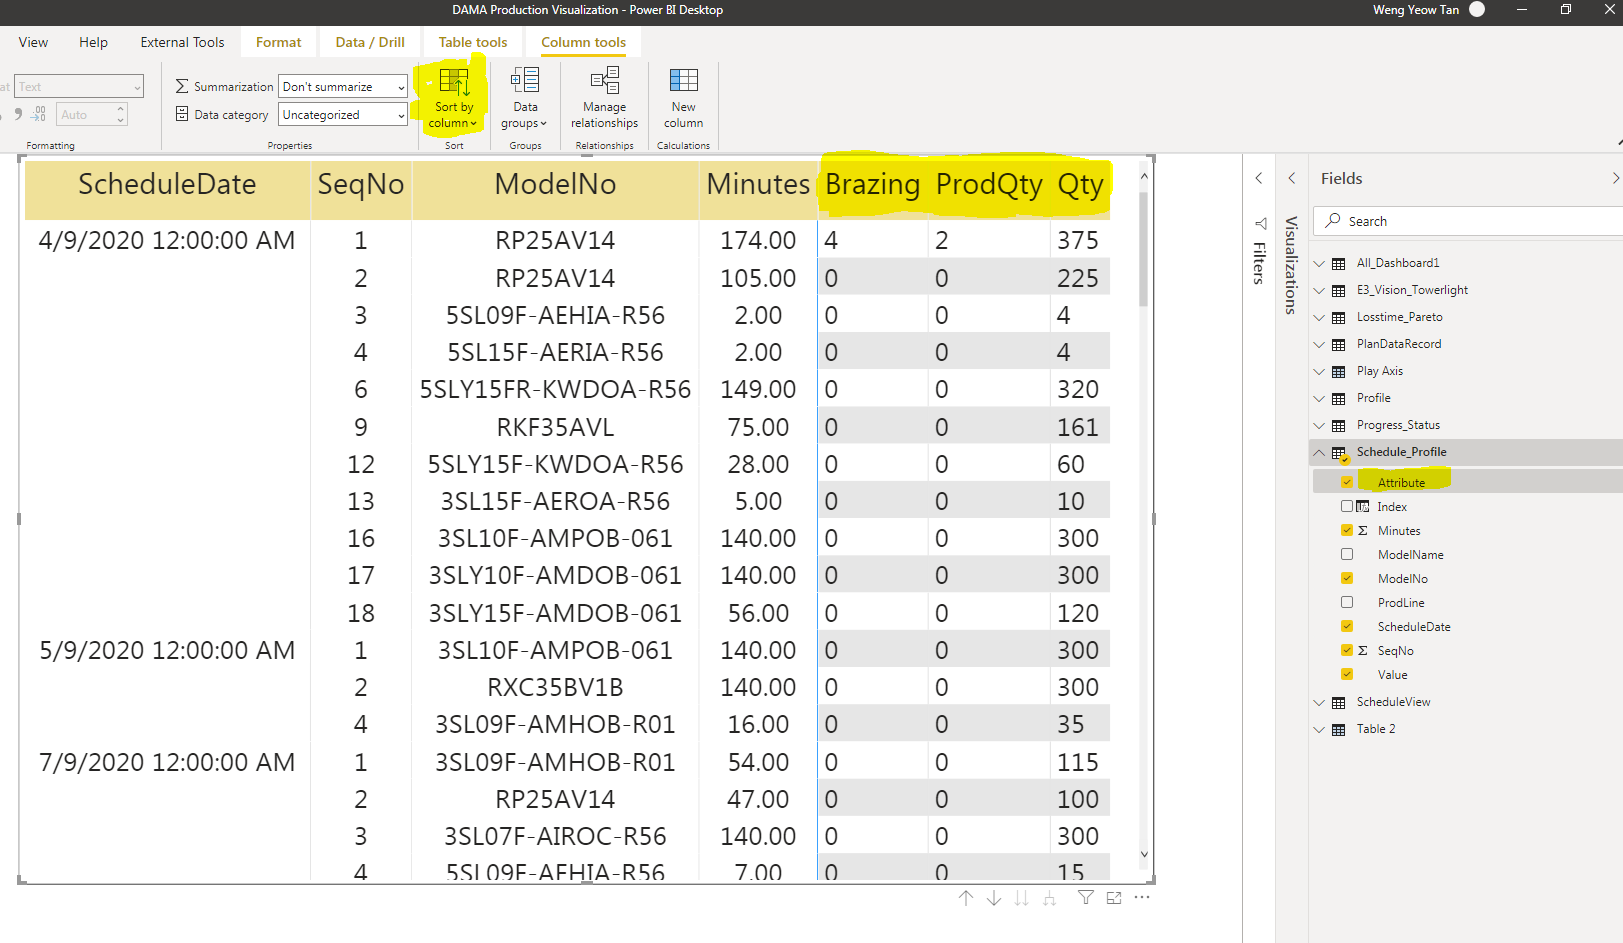
Task: Open Manage relationships
Action: (604, 99)
